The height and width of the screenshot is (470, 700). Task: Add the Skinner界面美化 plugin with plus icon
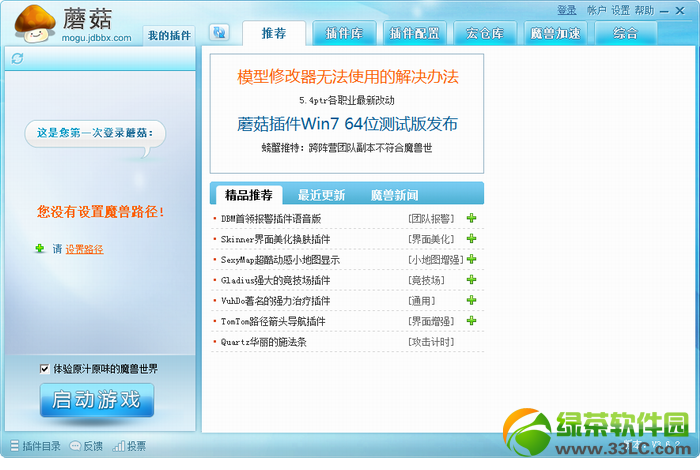(x=471, y=239)
